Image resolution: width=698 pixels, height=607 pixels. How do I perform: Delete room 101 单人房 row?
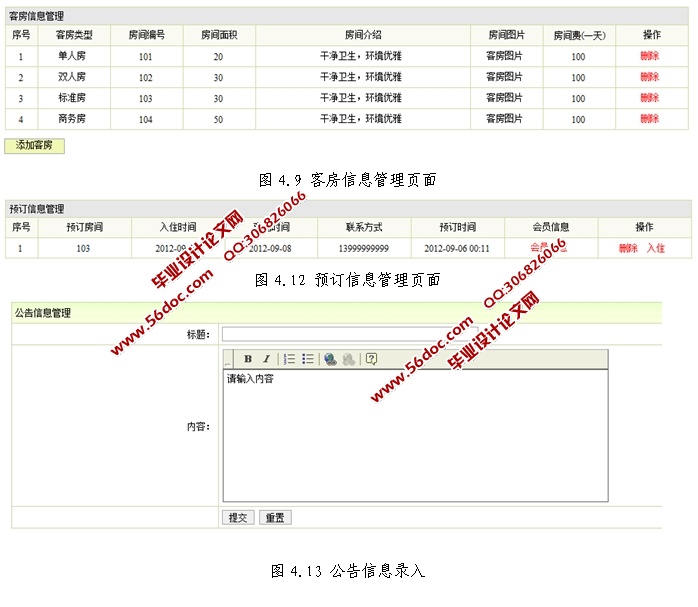pos(649,56)
